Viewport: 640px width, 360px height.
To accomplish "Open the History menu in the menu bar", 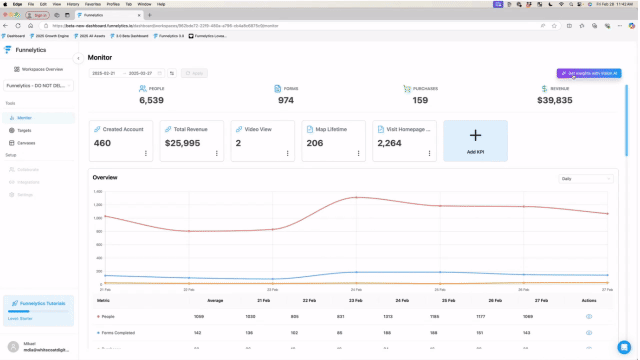I will click(73, 4).
